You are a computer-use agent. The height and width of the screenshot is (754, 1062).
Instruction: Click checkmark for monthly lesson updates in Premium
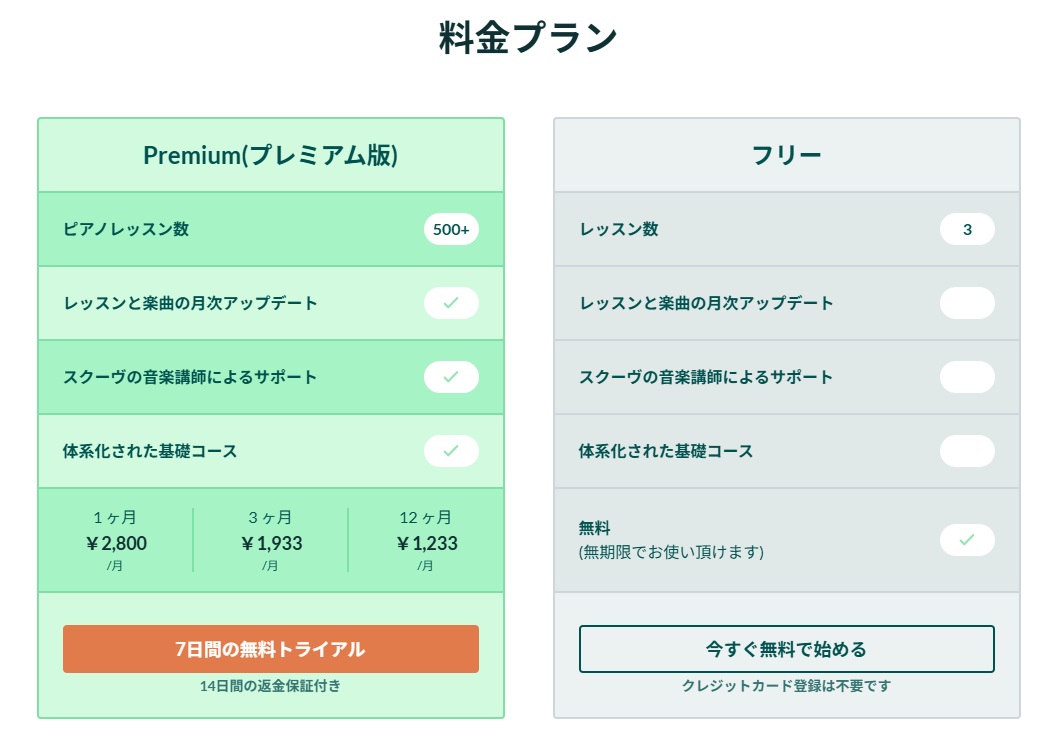pyautogui.click(x=451, y=303)
